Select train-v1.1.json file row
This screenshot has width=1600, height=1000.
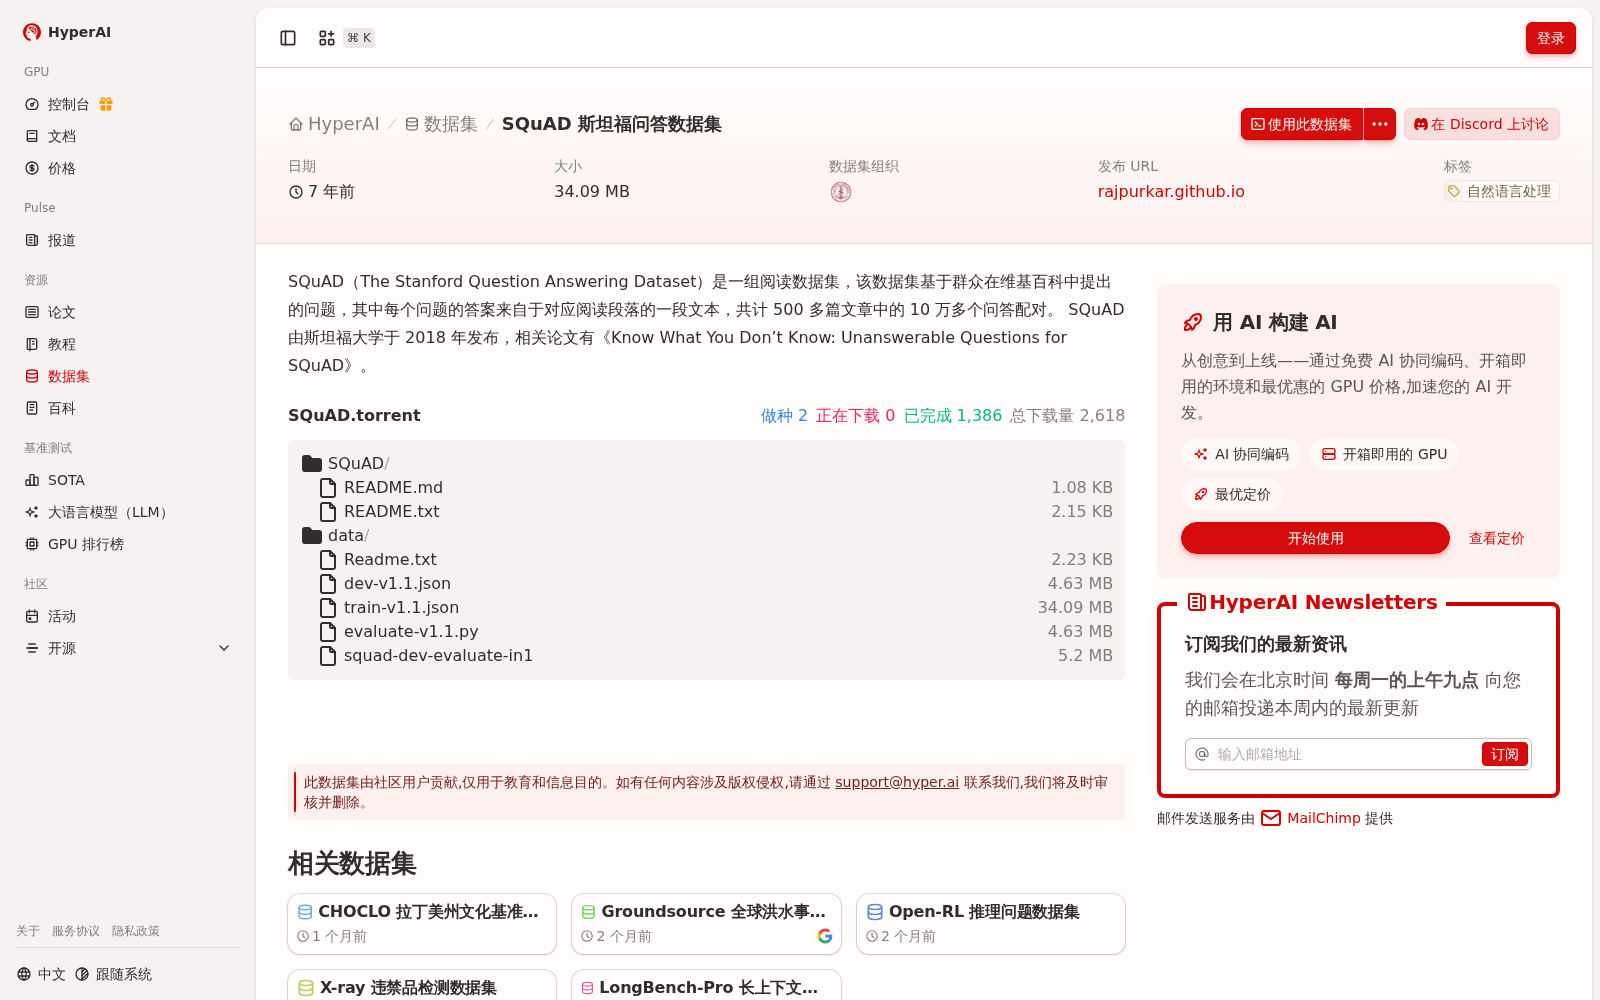[706, 607]
